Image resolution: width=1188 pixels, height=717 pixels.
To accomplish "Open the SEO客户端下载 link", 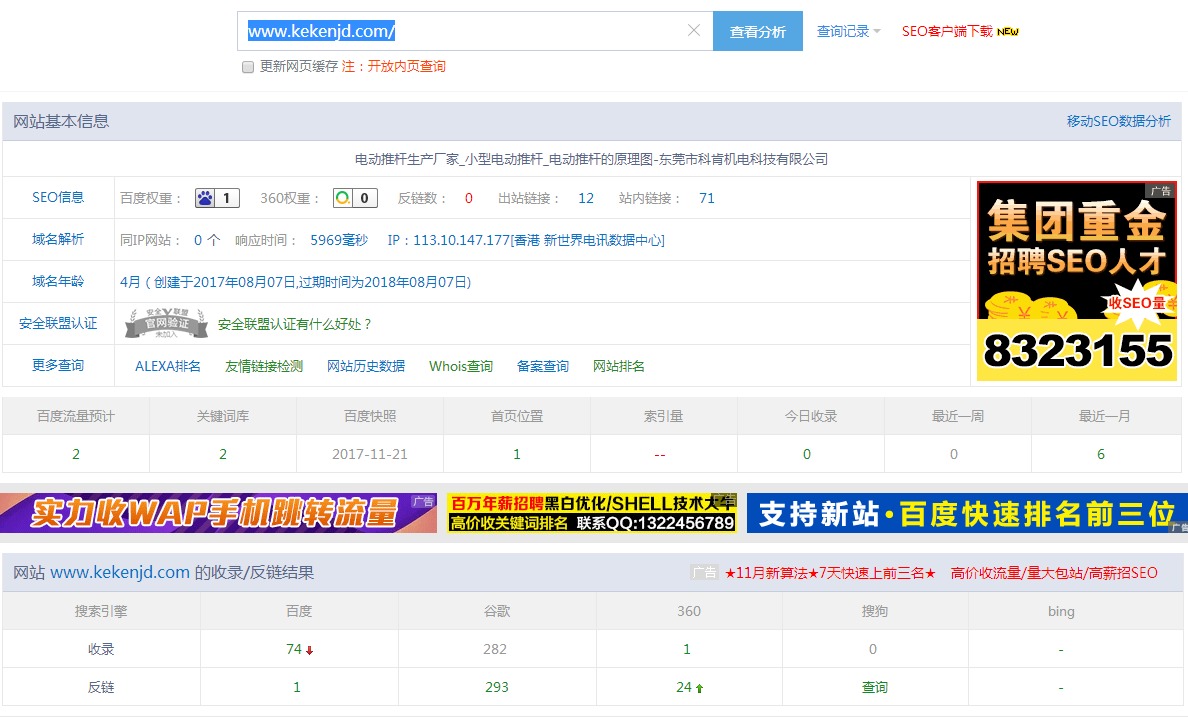I will click(947, 31).
